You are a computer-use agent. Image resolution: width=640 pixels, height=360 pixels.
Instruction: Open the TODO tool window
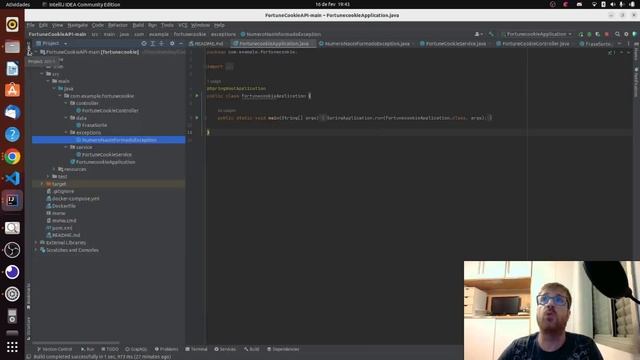click(x=110, y=349)
